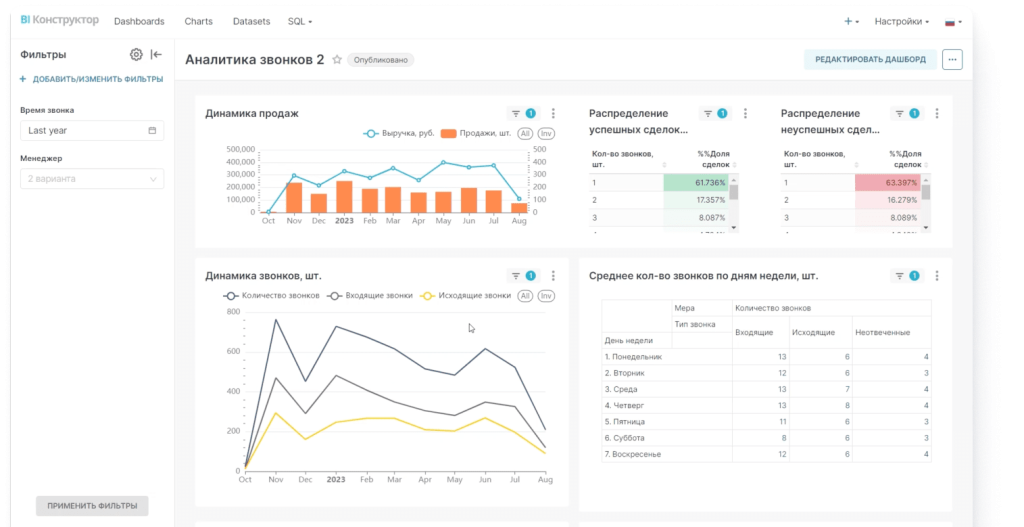Expand the Менеджер dropdown filter

coord(92,179)
